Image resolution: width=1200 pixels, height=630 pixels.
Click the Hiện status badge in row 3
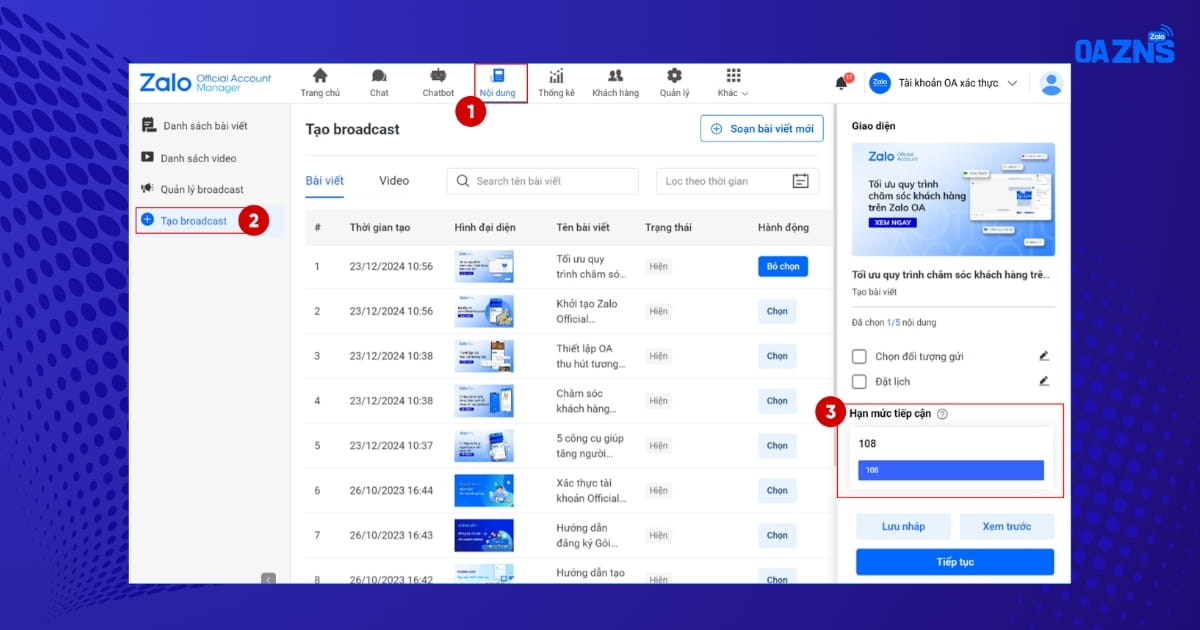[658, 356]
